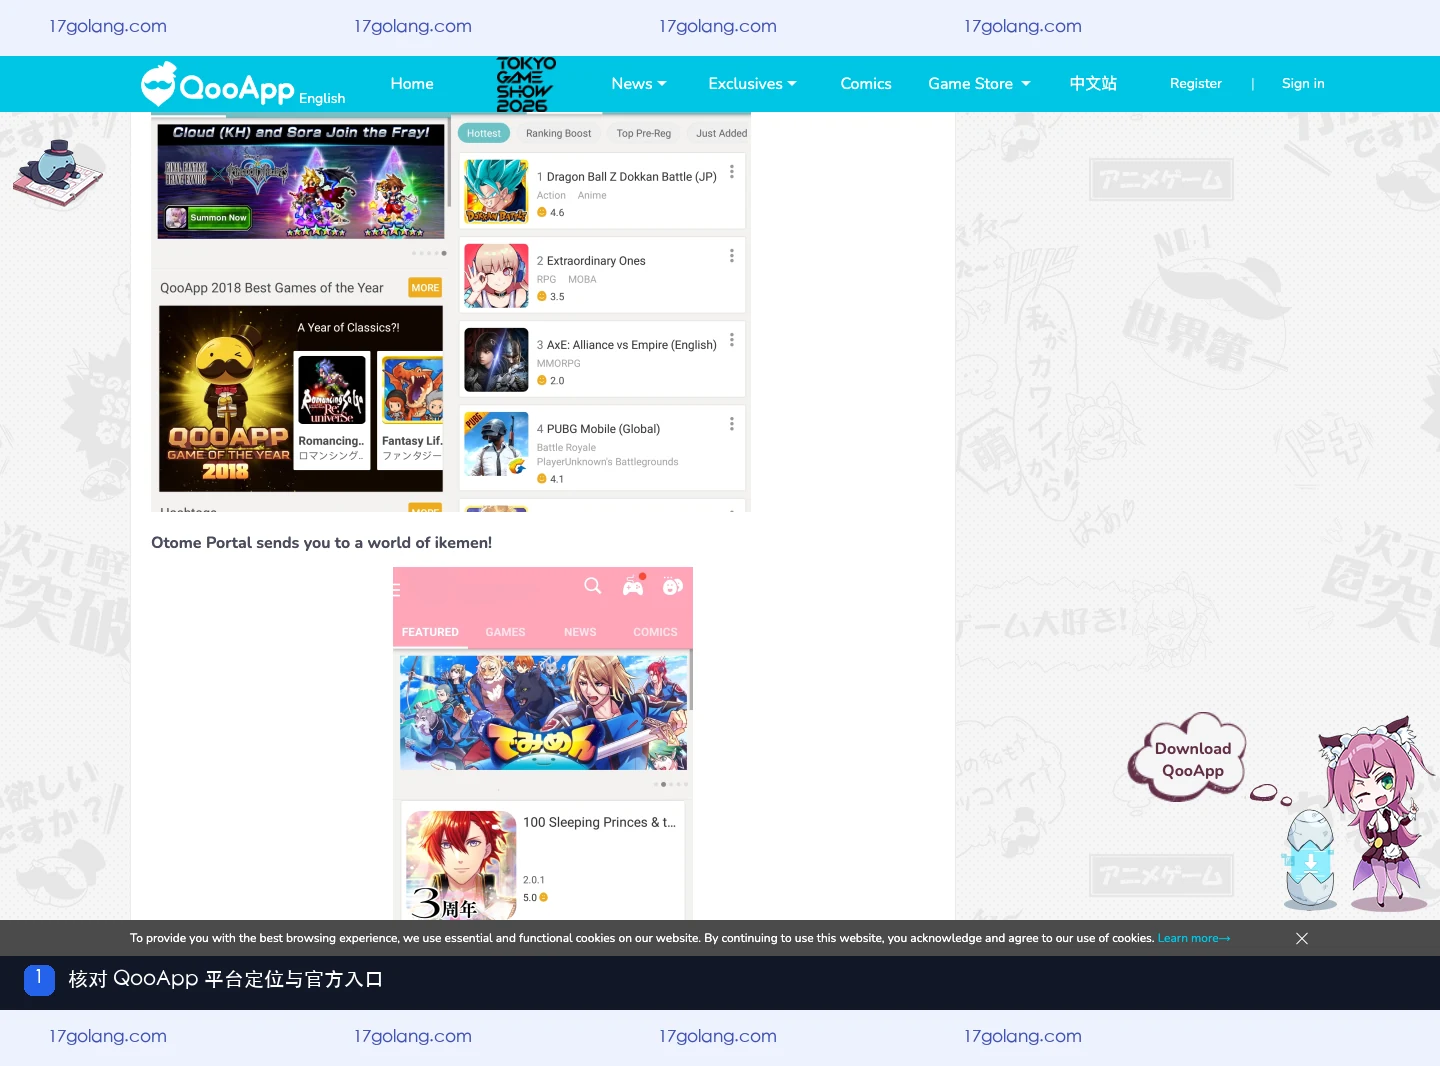Select the NEWS tab in Otome Portal
Viewport: 1440px width, 1066px height.
[580, 632]
